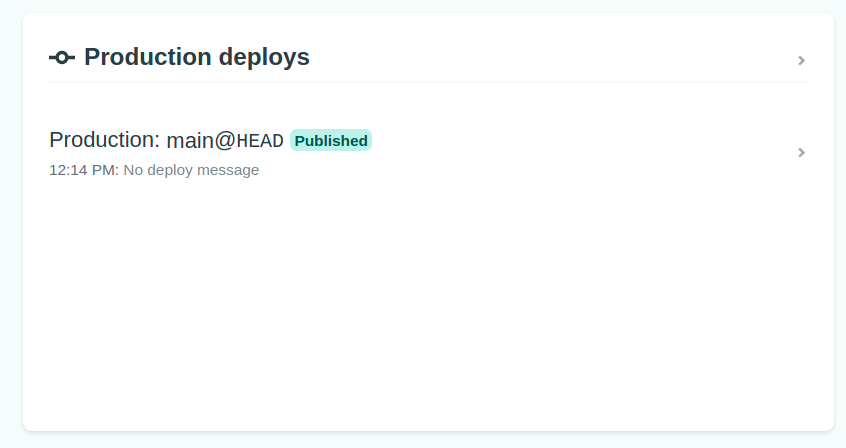Open deploy details via the main@HEAD row chevron
This screenshot has height=448, width=846.
coord(801,152)
